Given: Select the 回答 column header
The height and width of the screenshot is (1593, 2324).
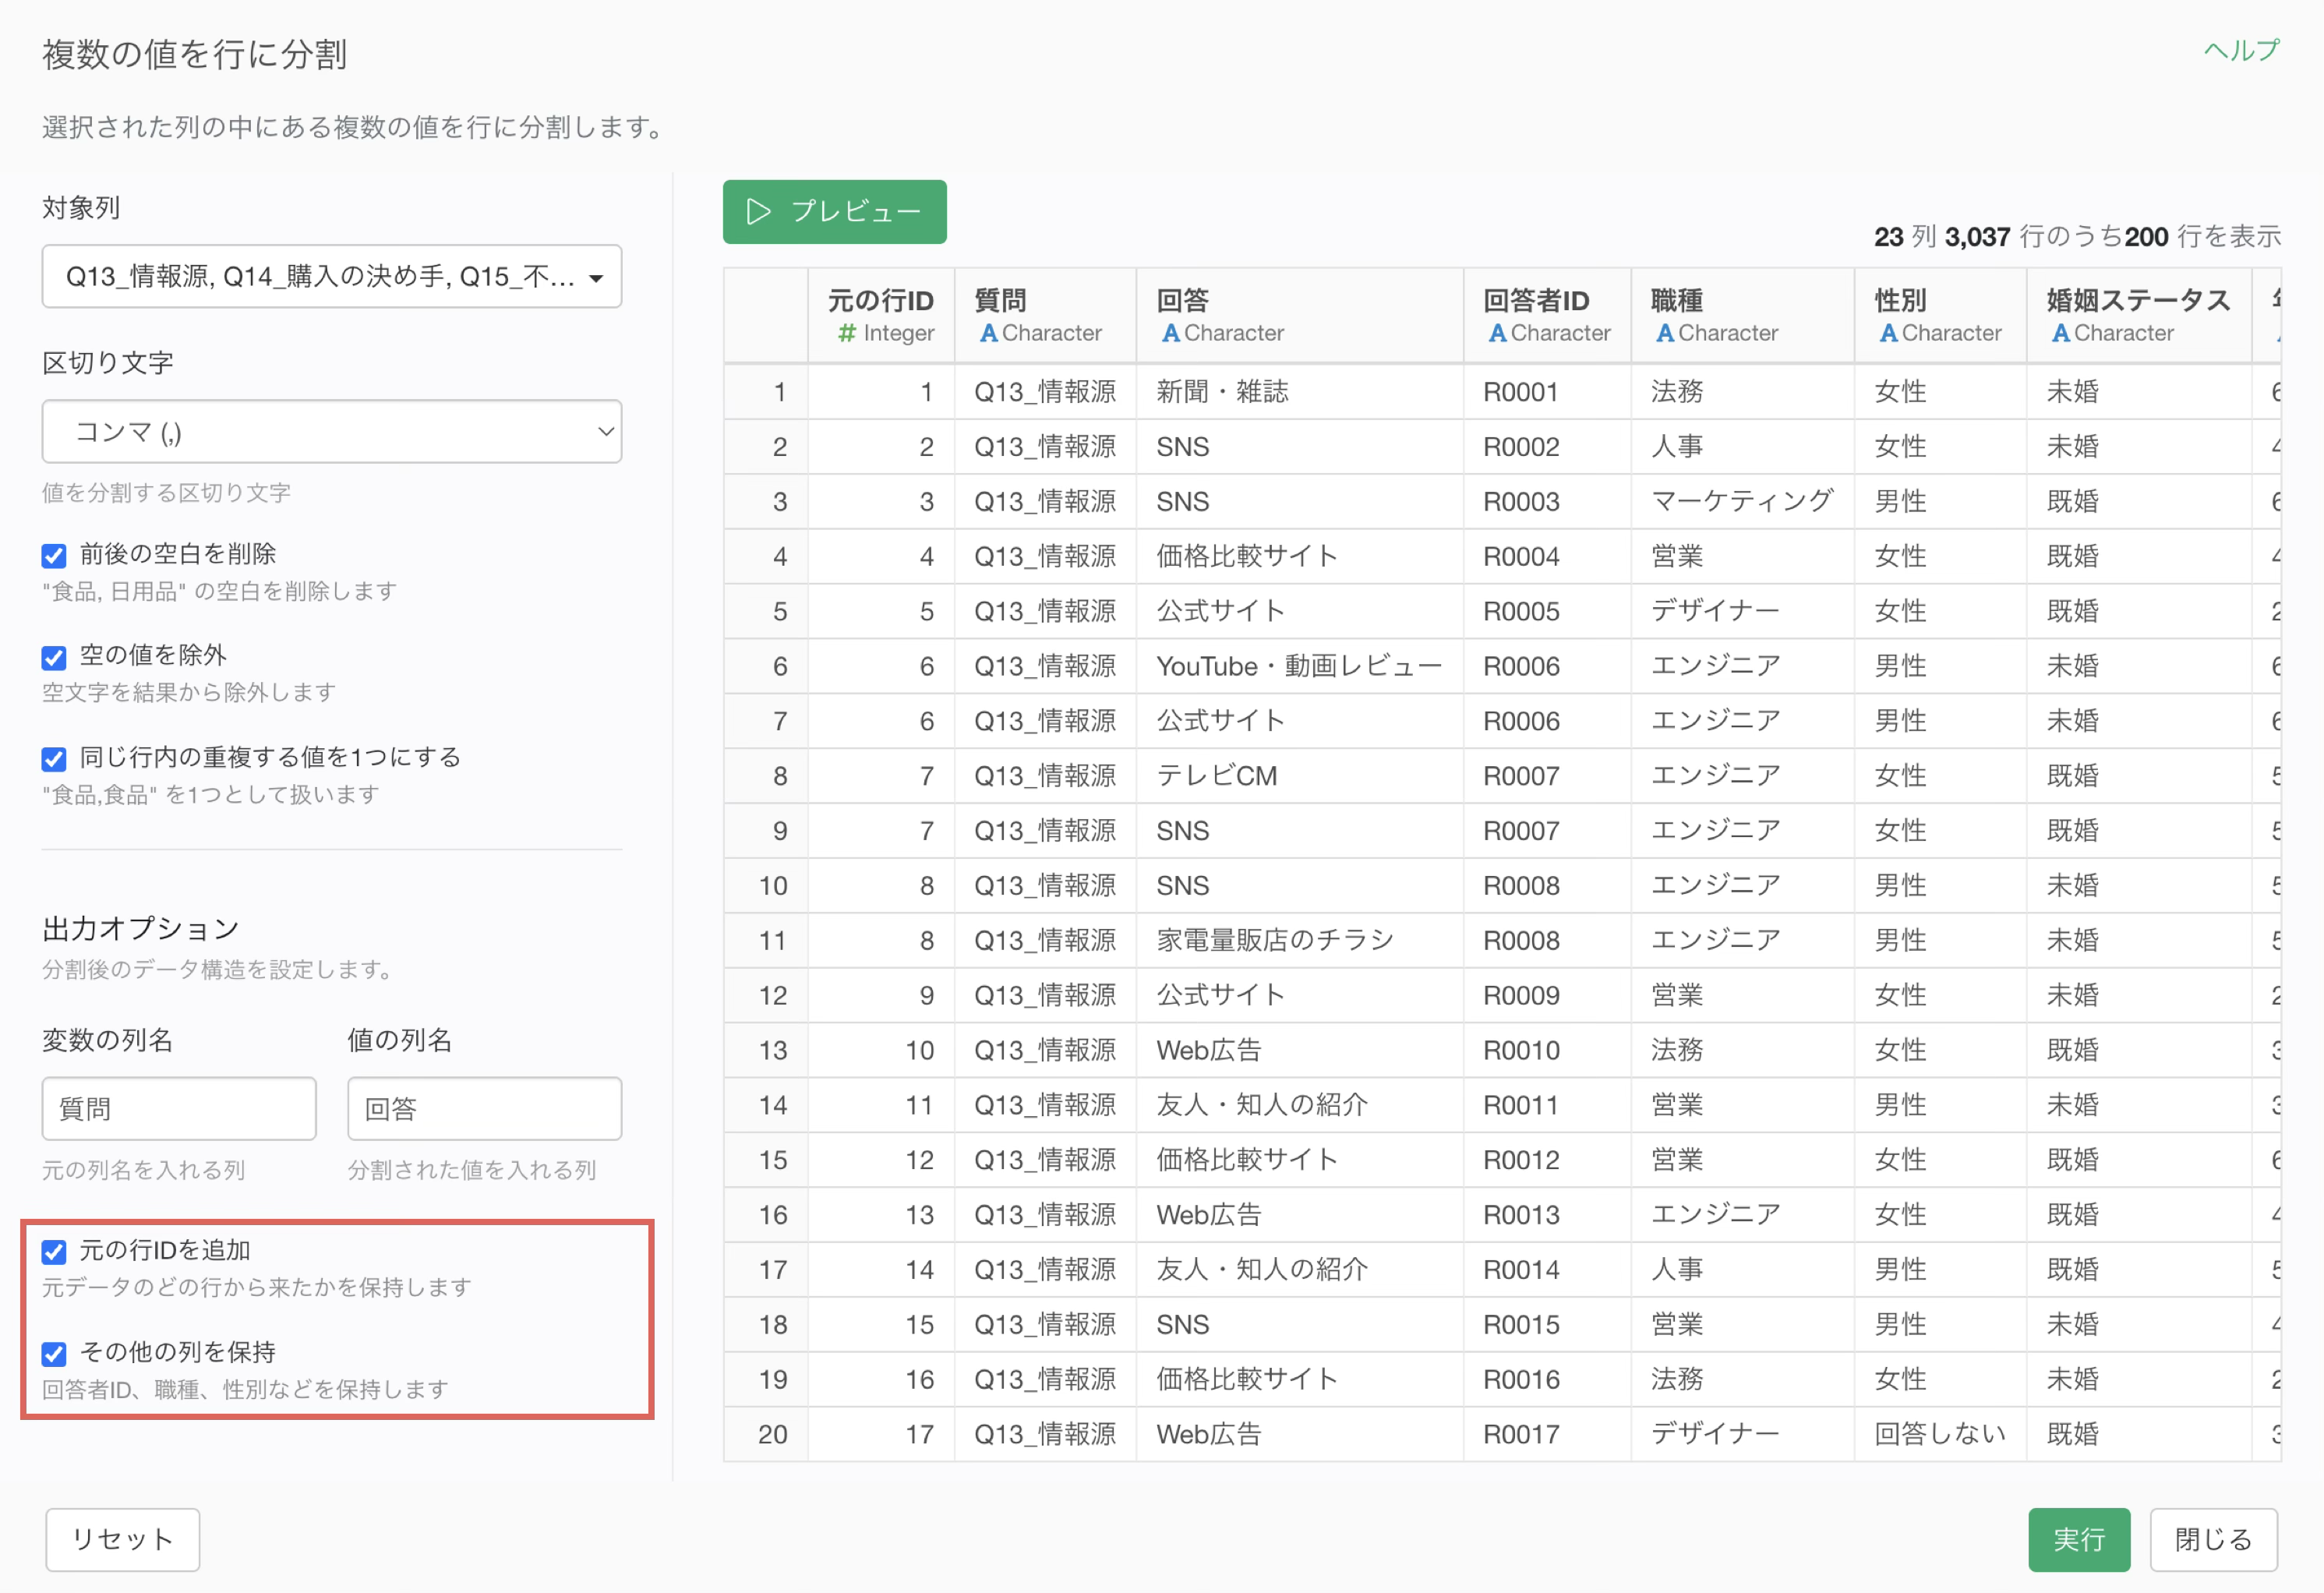Looking at the screenshot, I should (x=1299, y=315).
